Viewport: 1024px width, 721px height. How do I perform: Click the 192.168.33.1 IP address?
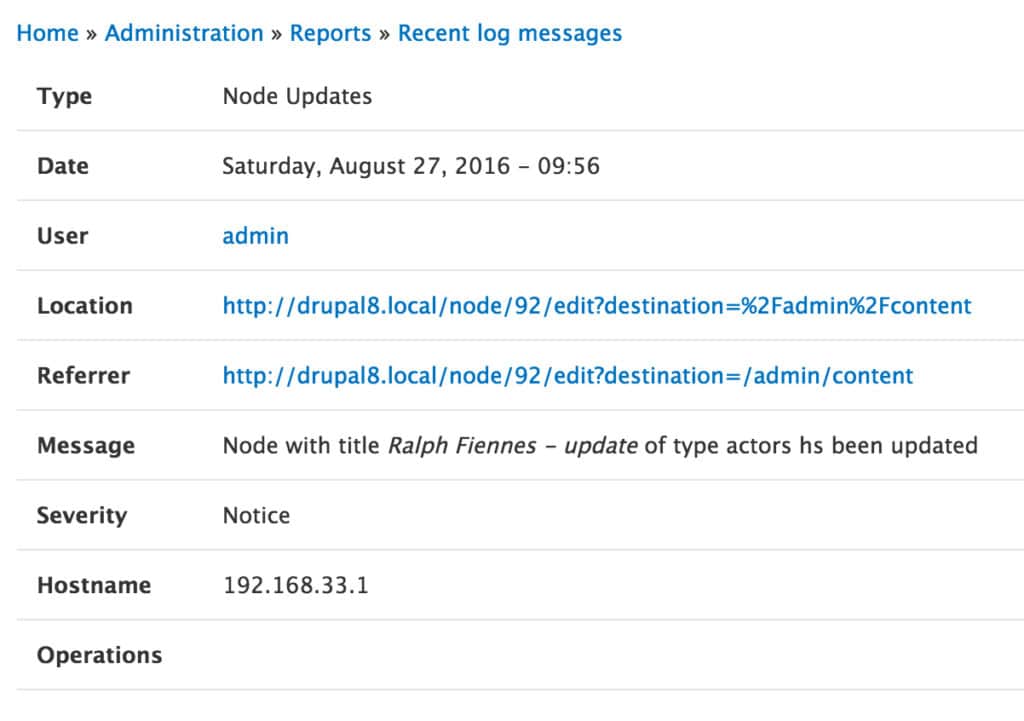(x=295, y=586)
